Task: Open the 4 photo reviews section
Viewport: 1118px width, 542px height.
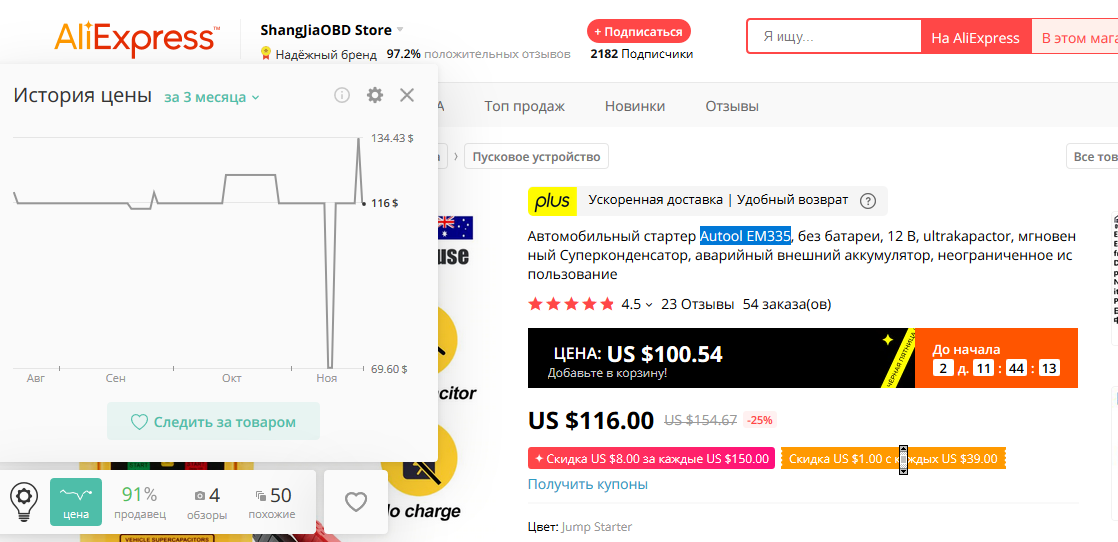Action: tap(207, 503)
